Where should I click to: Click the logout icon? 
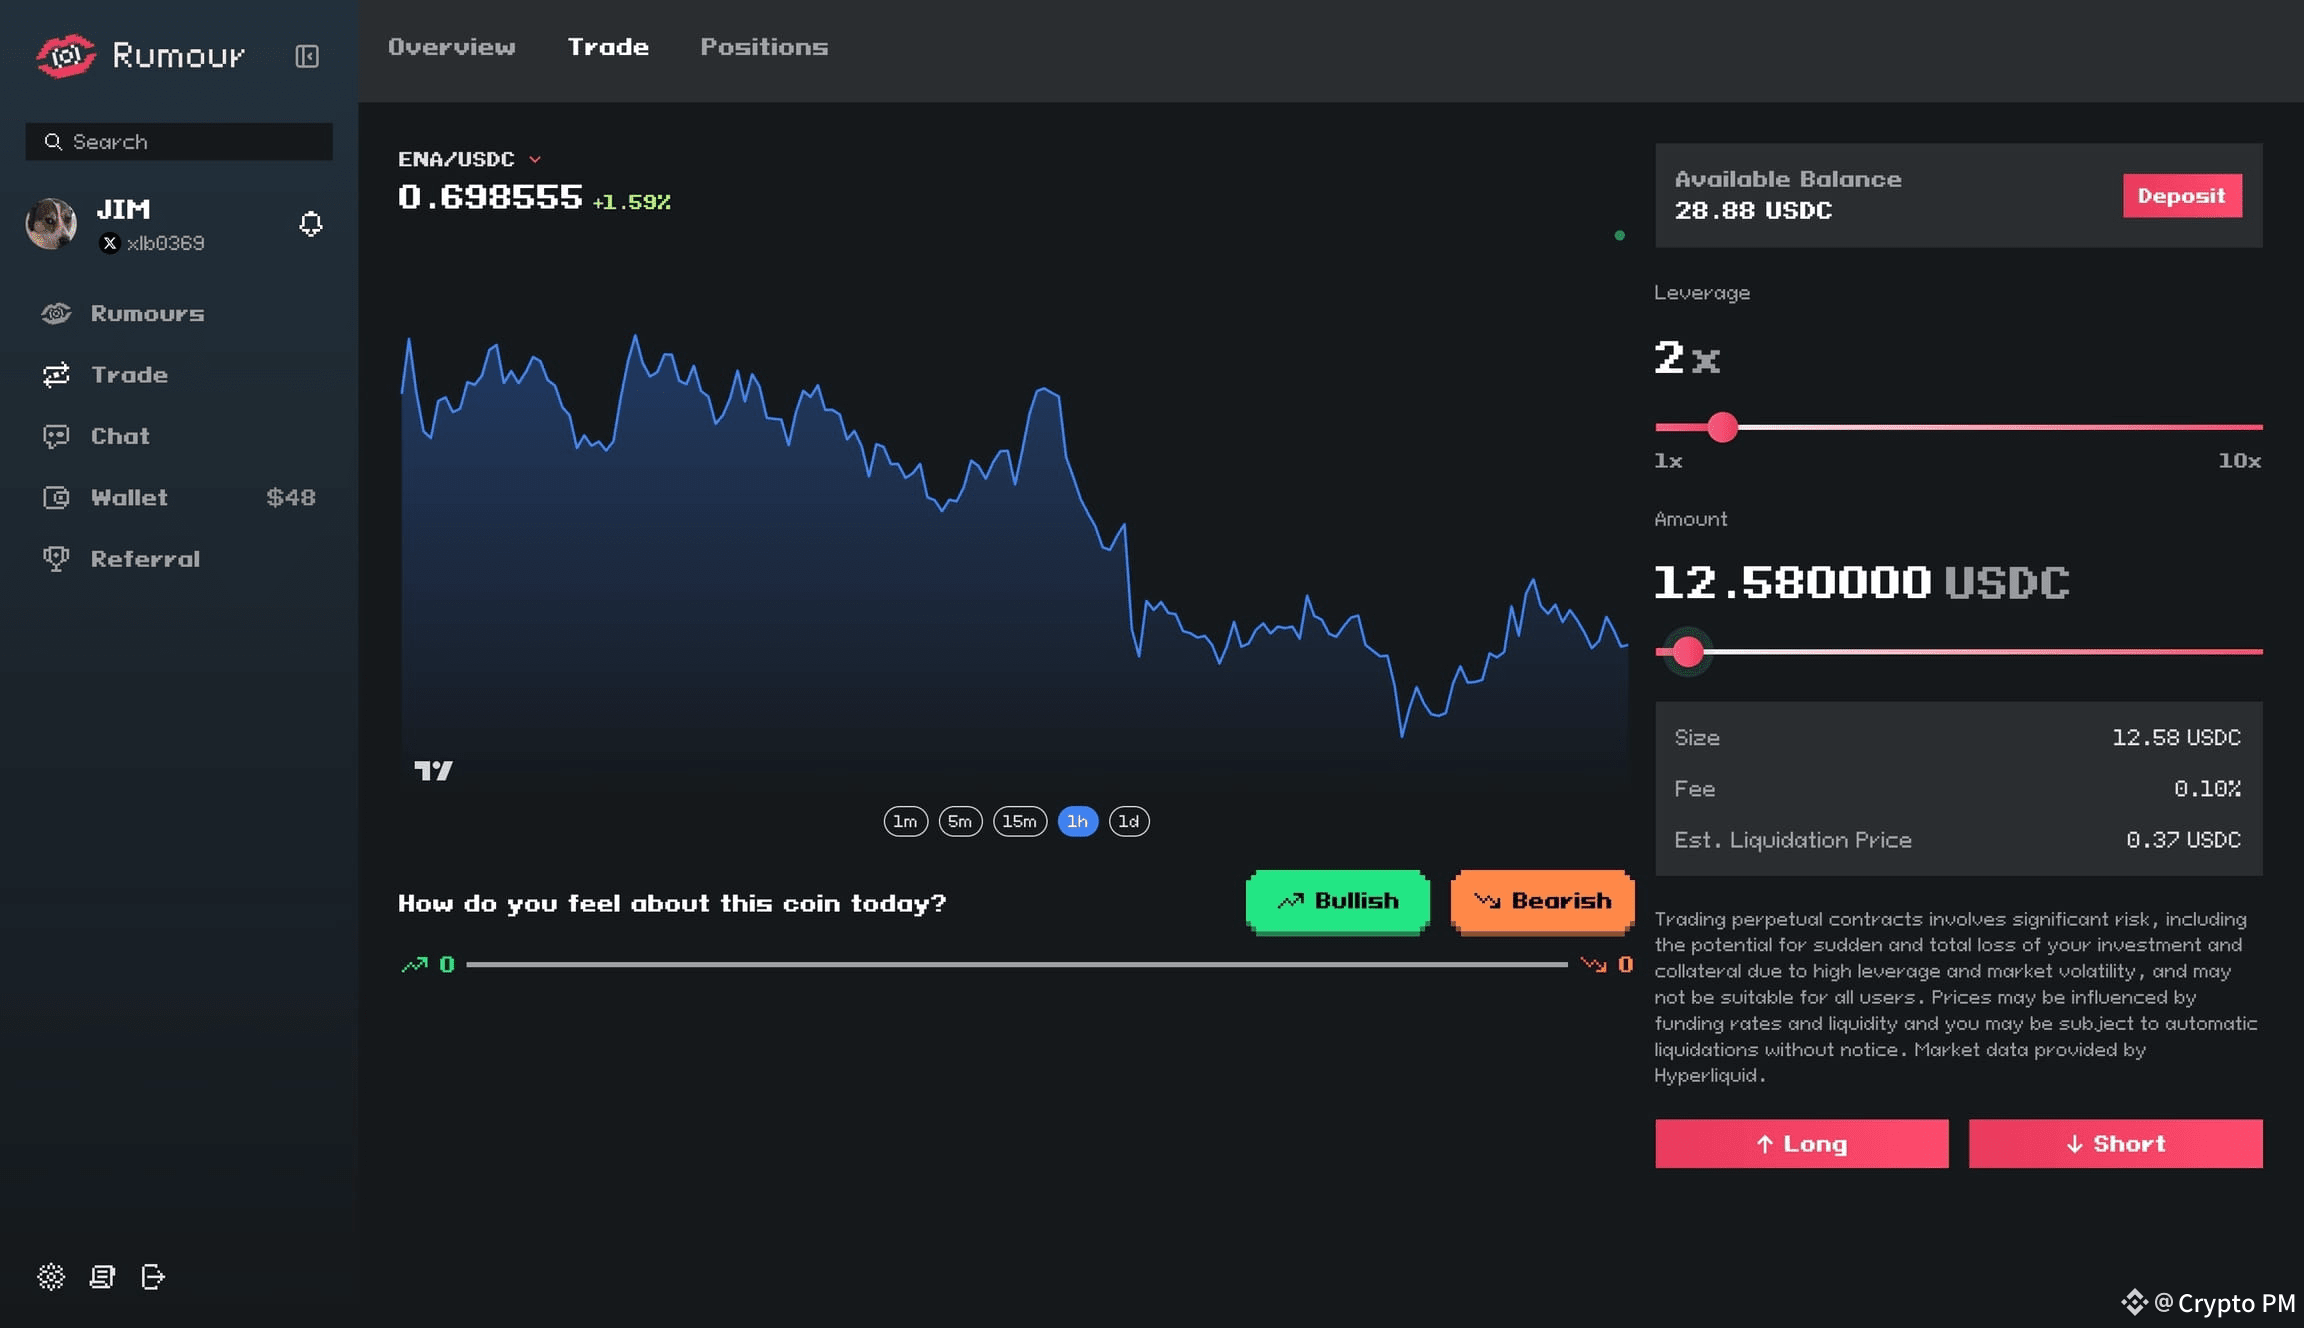[x=153, y=1277]
